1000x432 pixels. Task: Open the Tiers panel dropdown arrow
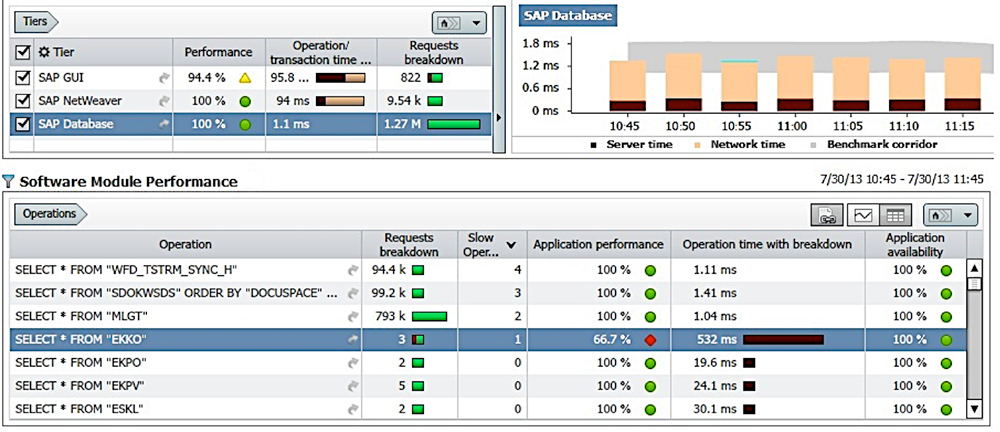(476, 23)
